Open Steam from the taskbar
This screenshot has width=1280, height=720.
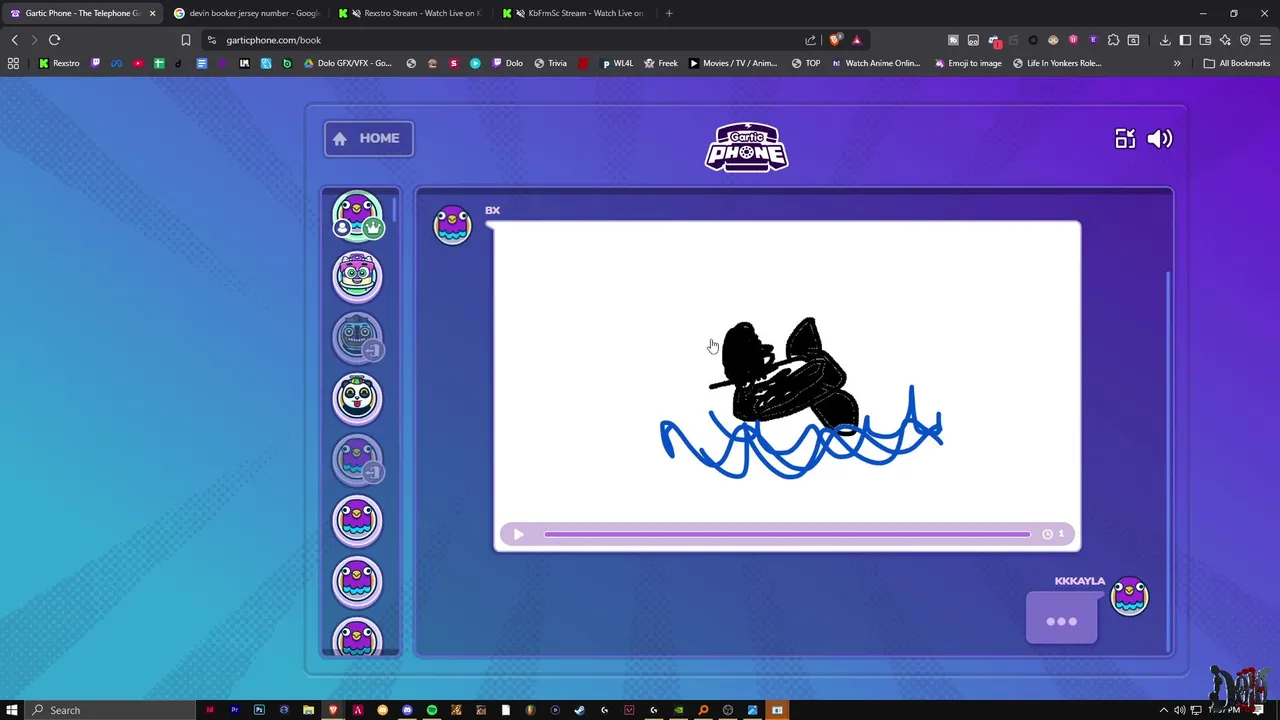[579, 710]
